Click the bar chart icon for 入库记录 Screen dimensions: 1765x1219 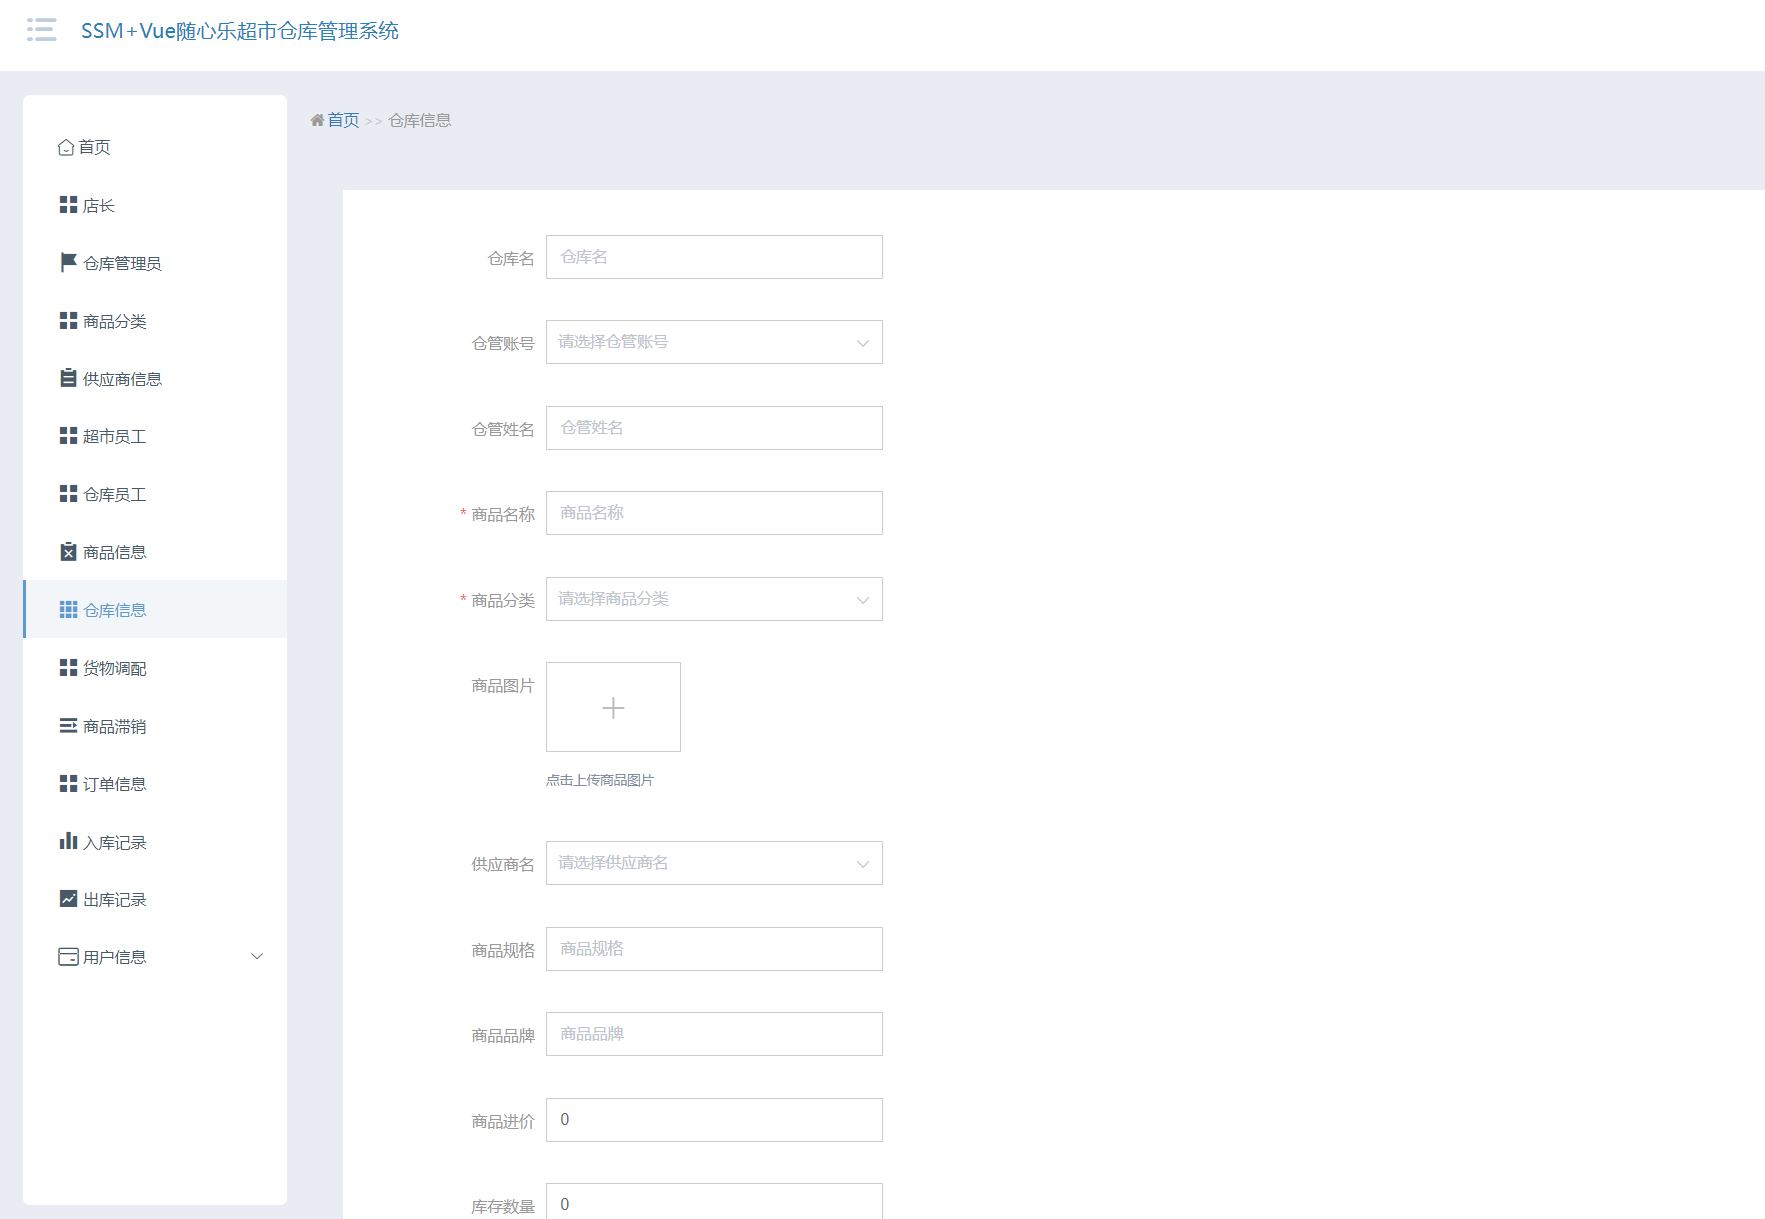(68, 841)
